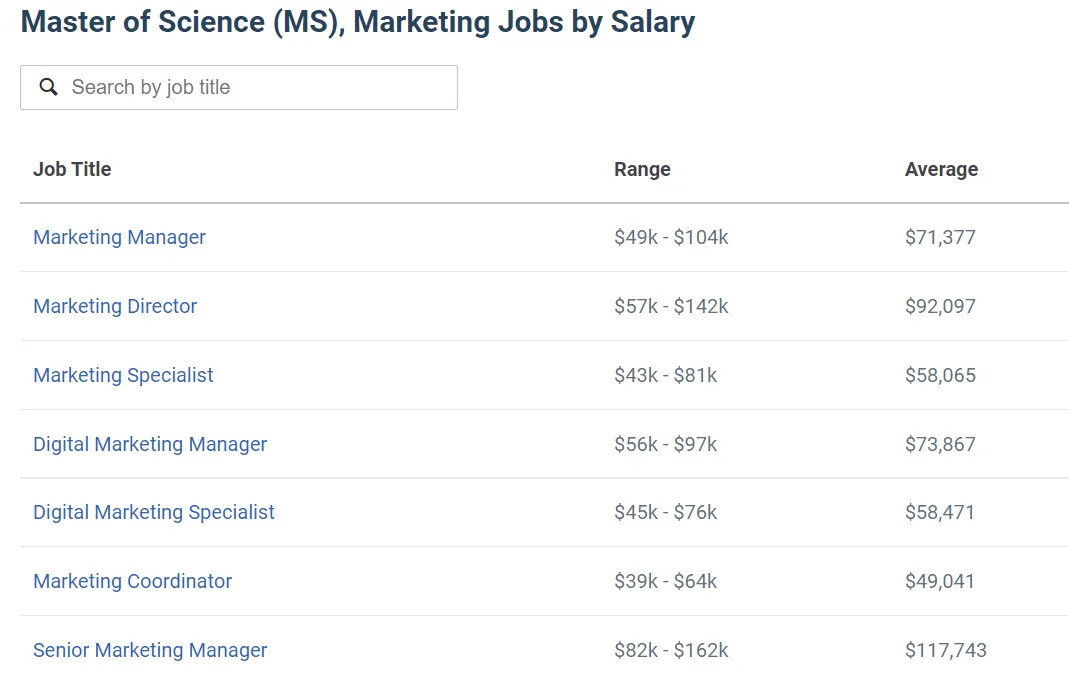Image resolution: width=1069 pixels, height=681 pixels.
Task: Click the $92,097 average salary value
Action: (x=940, y=306)
